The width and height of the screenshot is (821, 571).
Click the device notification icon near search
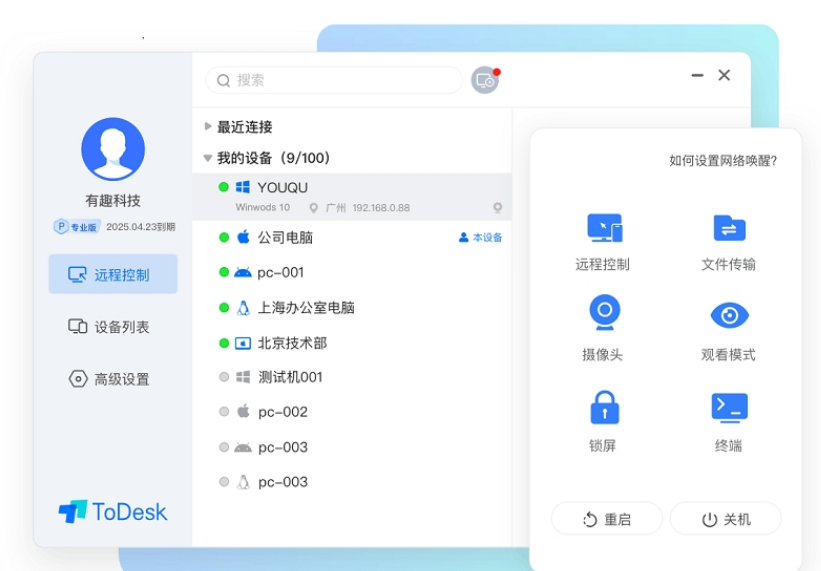pyautogui.click(x=485, y=80)
